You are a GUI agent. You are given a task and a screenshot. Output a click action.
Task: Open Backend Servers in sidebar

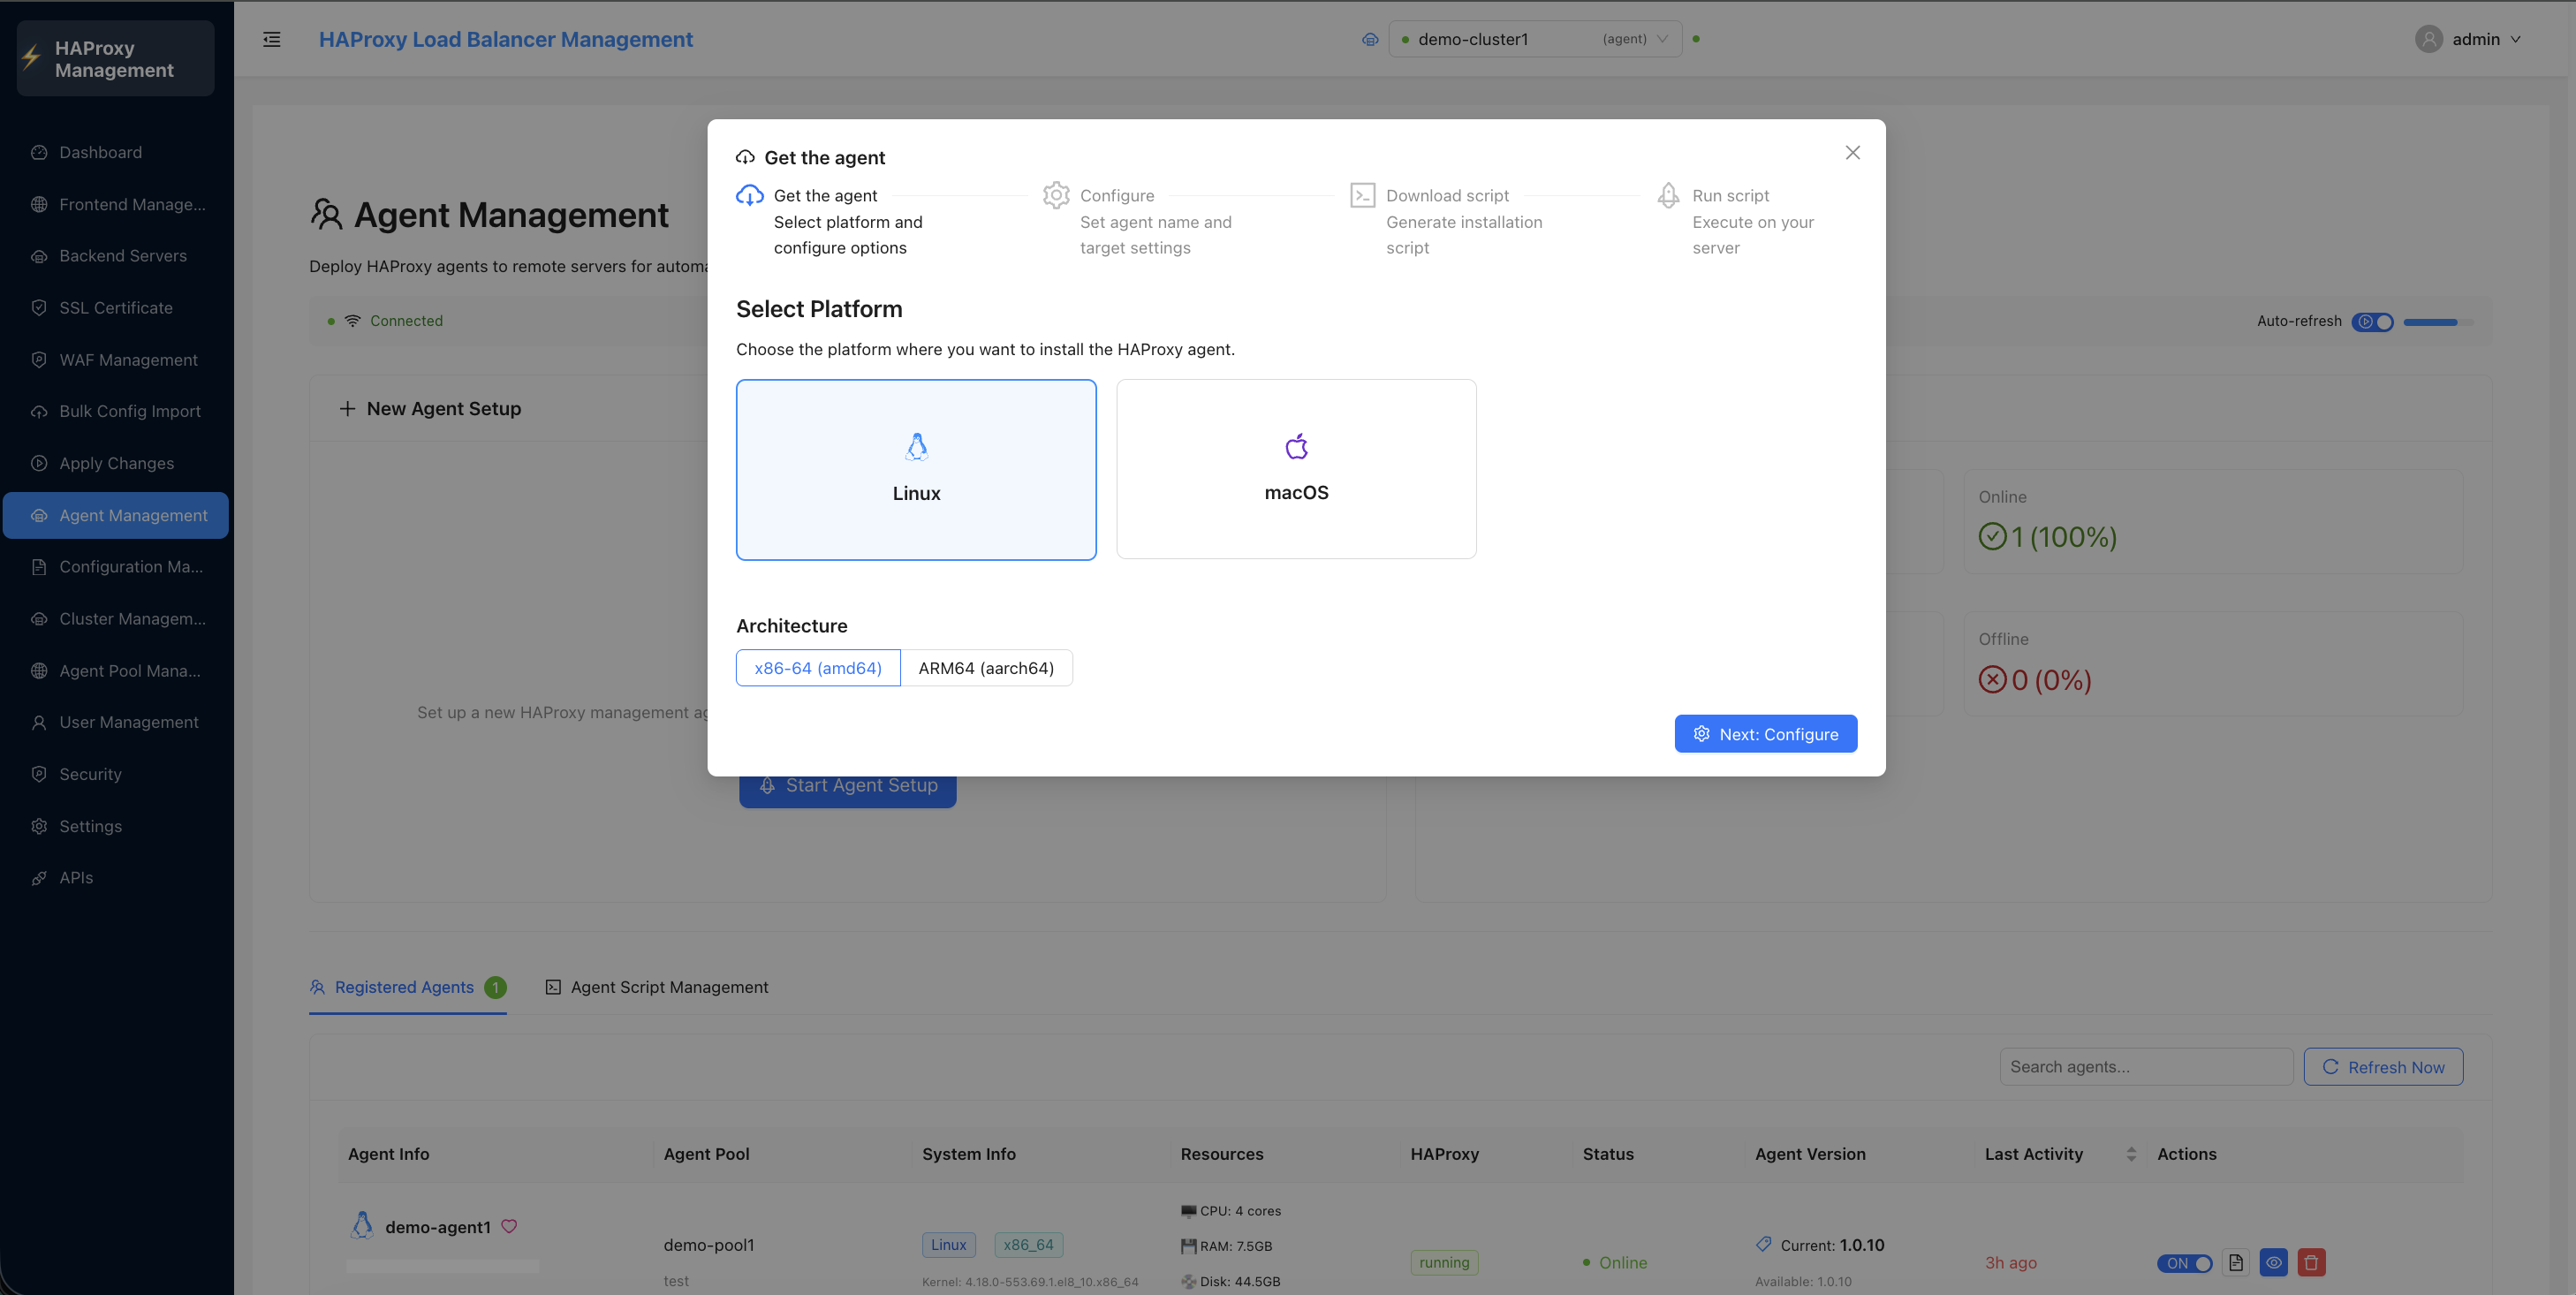coord(116,256)
